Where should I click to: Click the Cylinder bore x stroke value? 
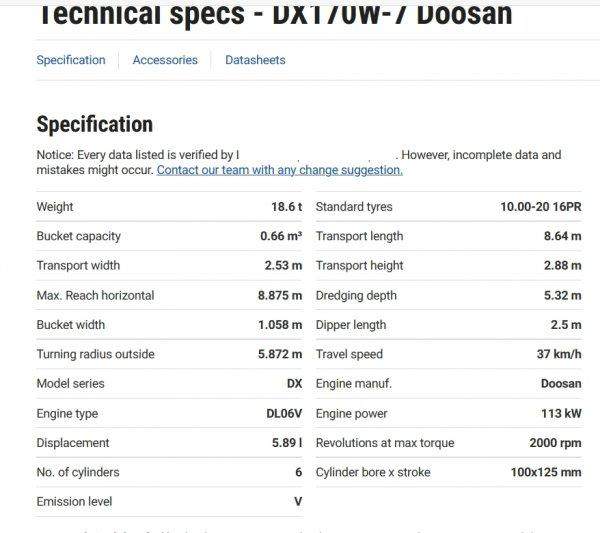tap(545, 472)
